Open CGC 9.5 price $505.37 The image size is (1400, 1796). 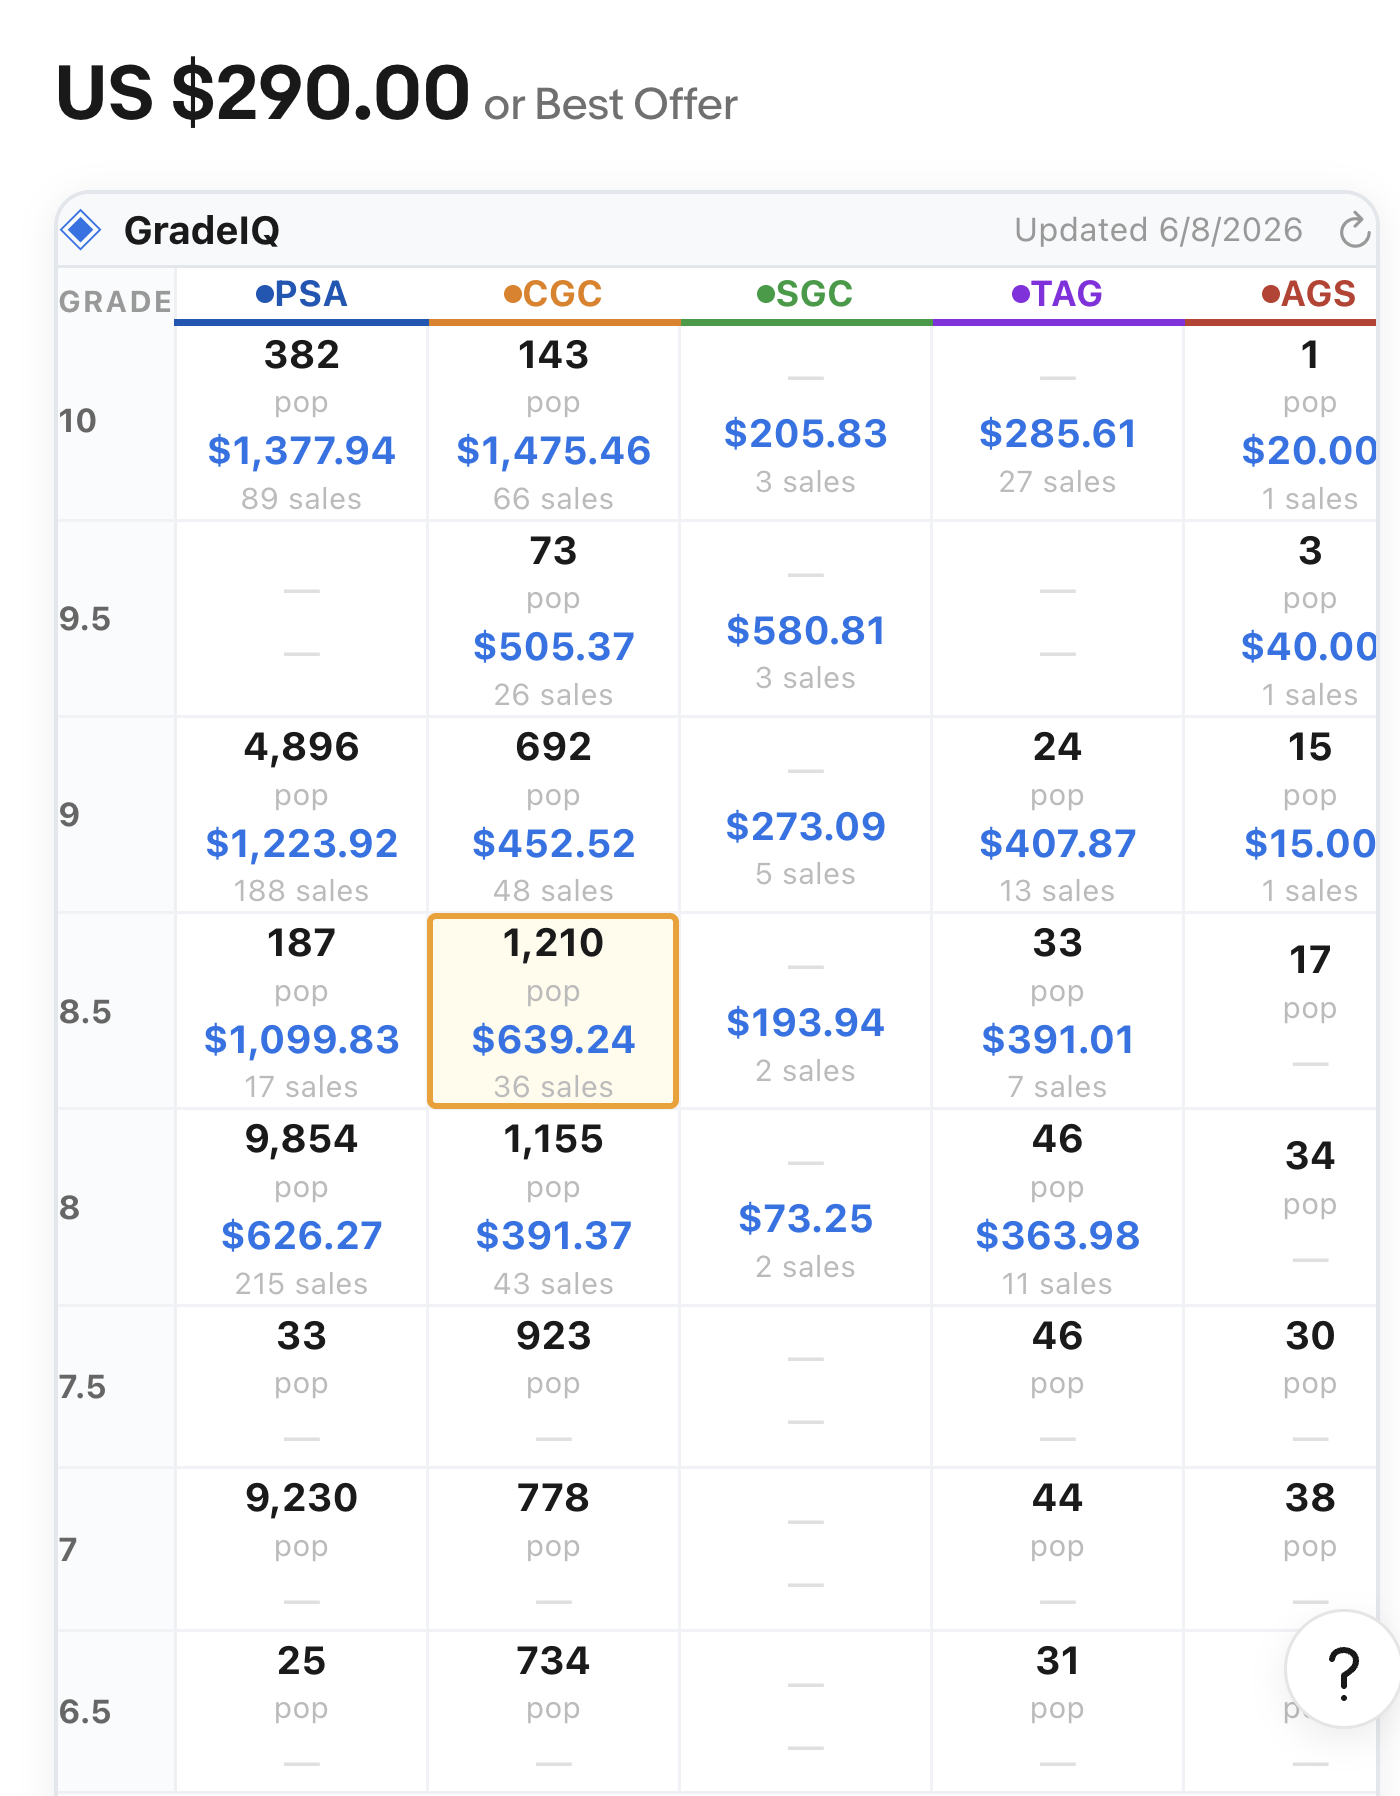[x=553, y=647]
